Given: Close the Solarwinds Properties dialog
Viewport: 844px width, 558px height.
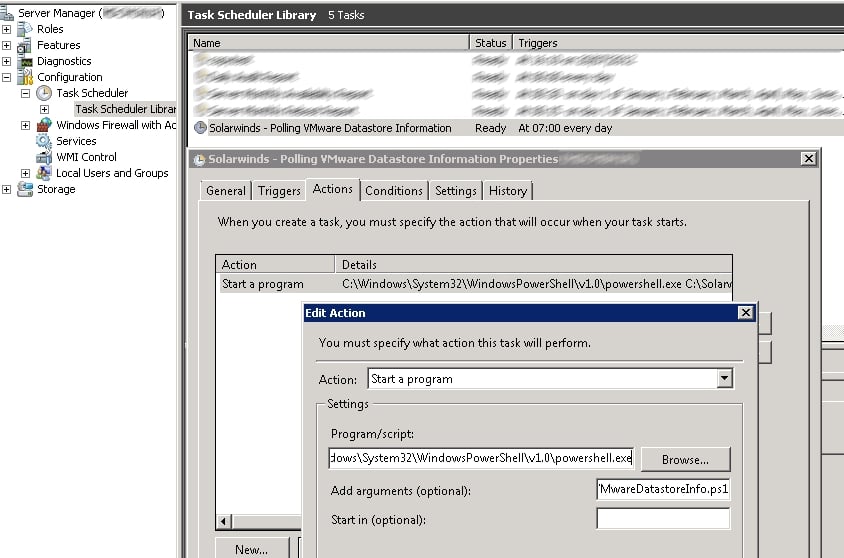Looking at the screenshot, I should [x=808, y=159].
